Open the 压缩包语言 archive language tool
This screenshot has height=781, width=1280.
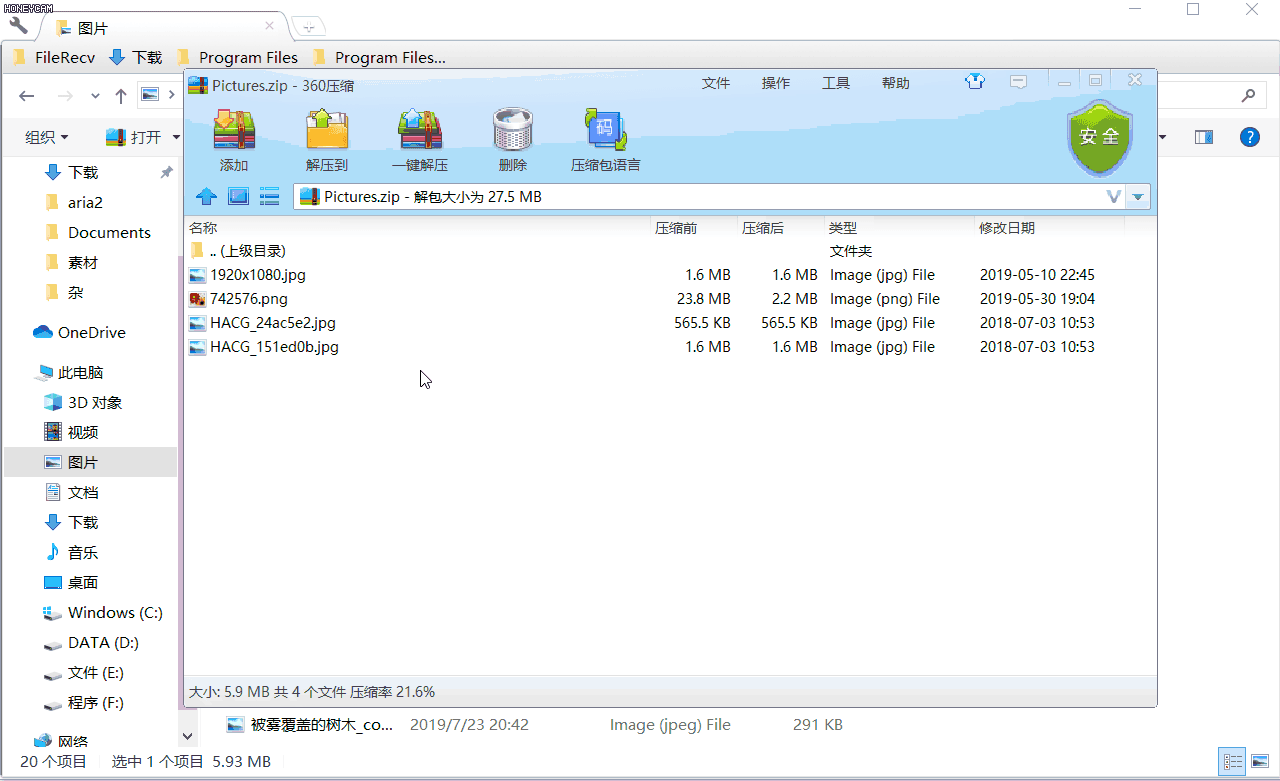606,141
